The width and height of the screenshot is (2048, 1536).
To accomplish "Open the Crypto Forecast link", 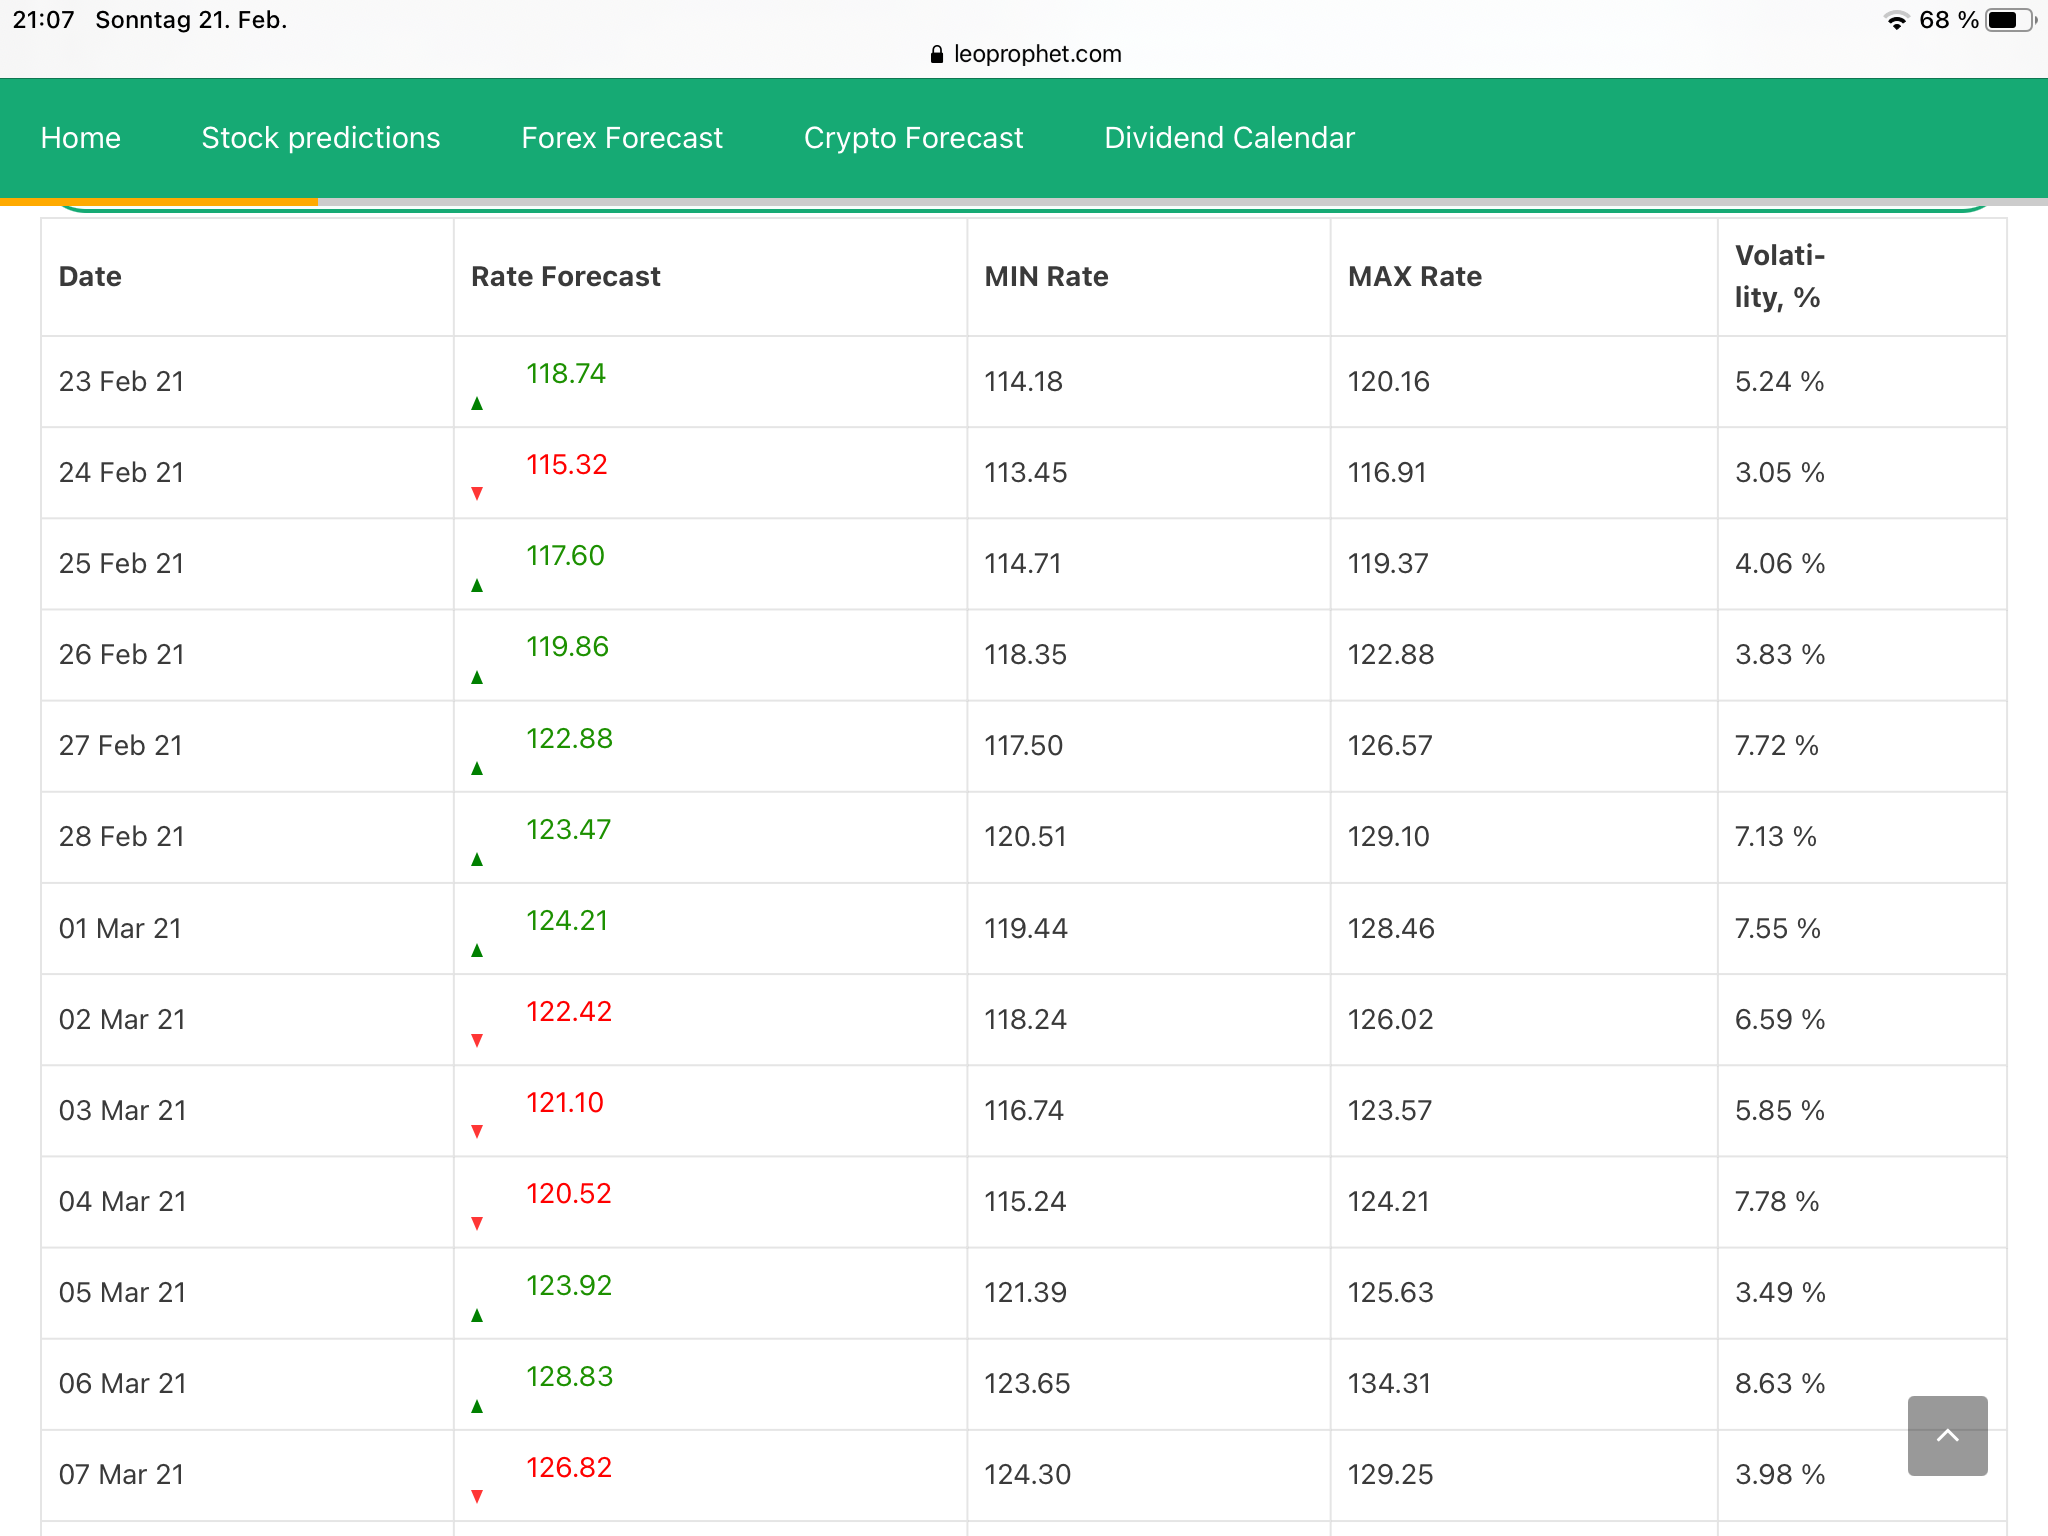I will coord(913,138).
